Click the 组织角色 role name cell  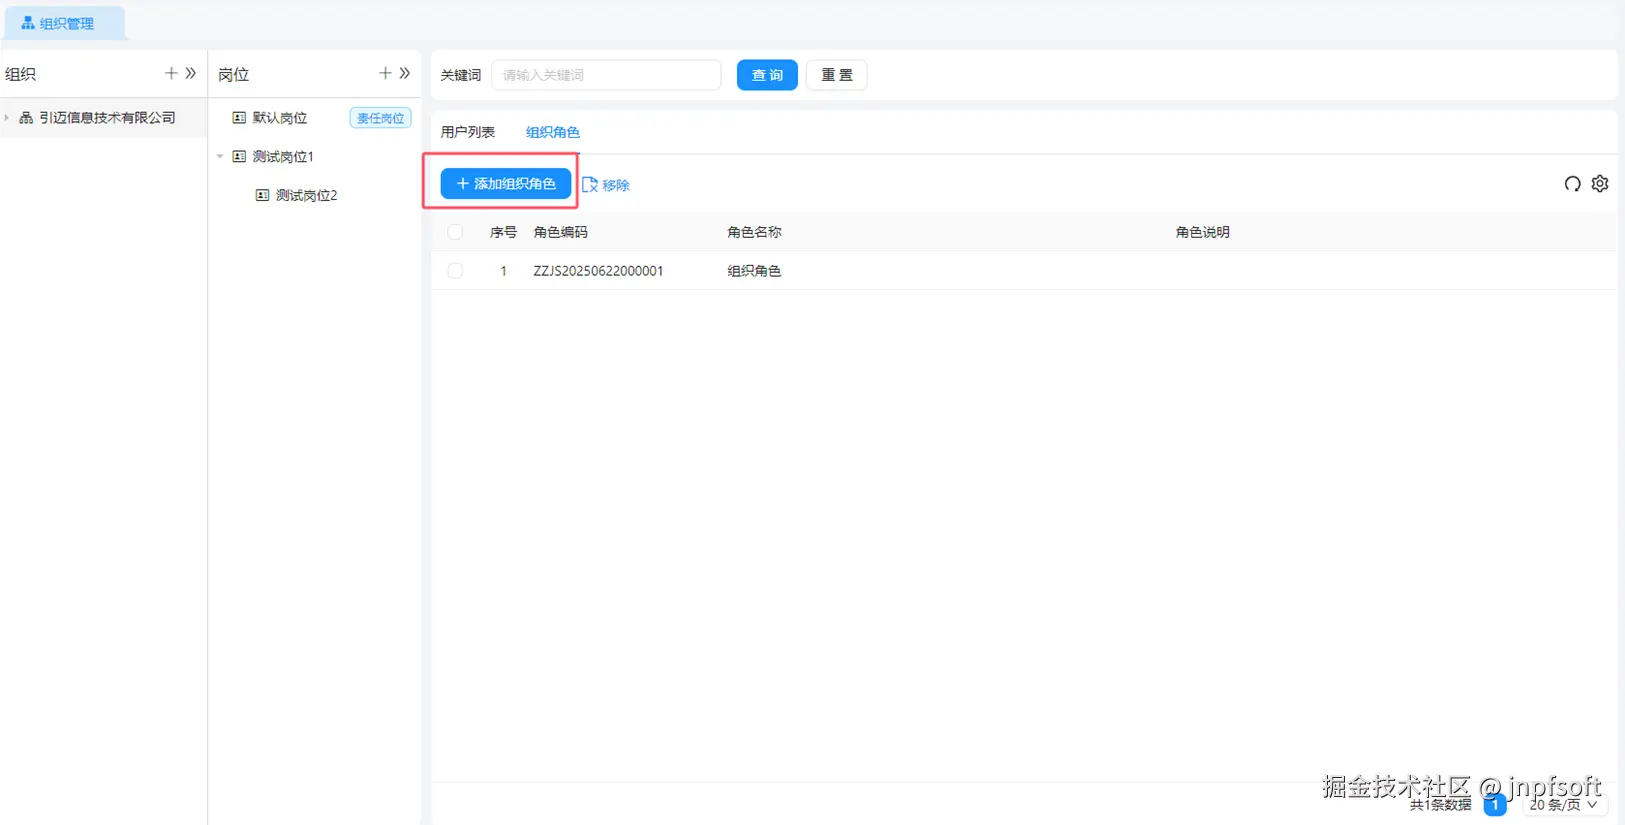[x=754, y=271]
